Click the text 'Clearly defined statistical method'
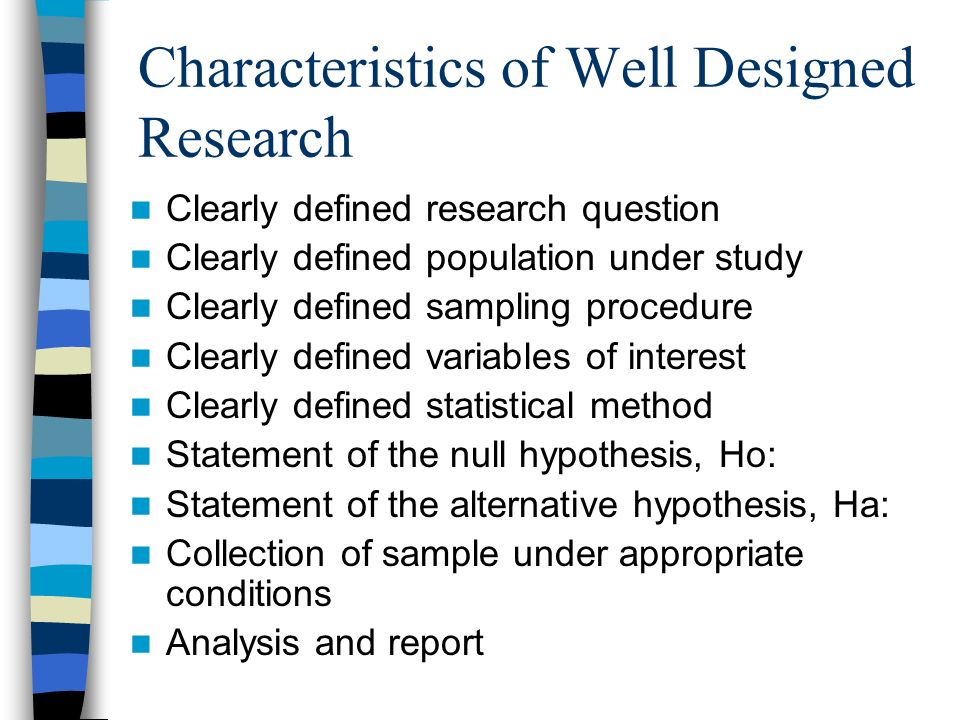This screenshot has height=720, width=960. click(x=439, y=407)
